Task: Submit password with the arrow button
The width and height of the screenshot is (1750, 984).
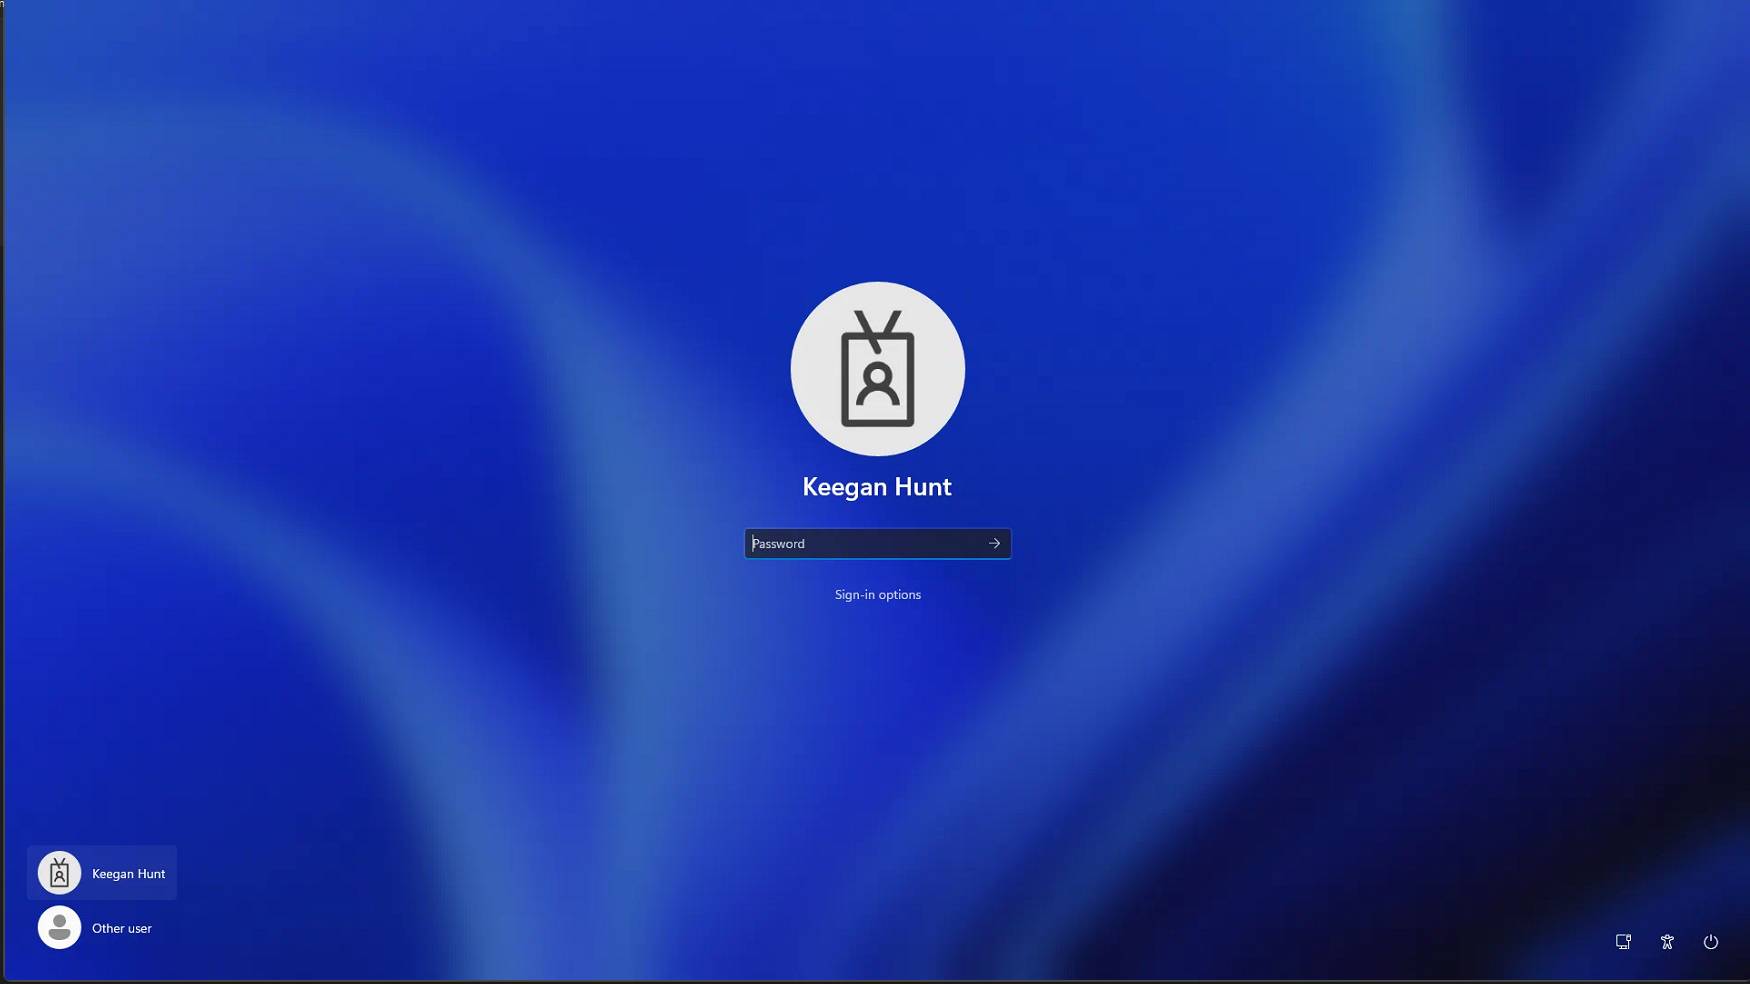Action: 994,543
